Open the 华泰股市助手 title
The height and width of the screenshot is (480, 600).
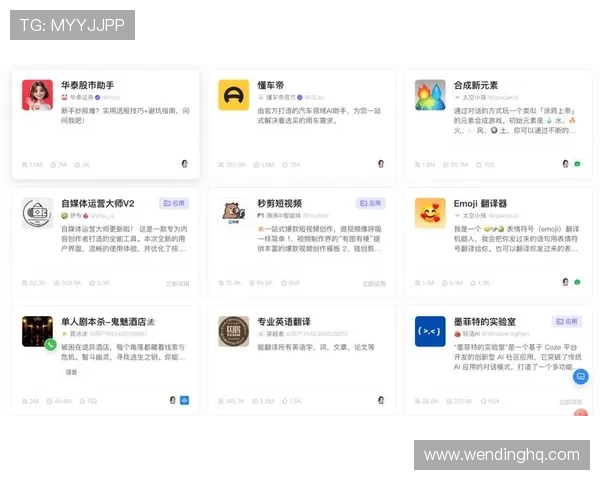(x=88, y=85)
